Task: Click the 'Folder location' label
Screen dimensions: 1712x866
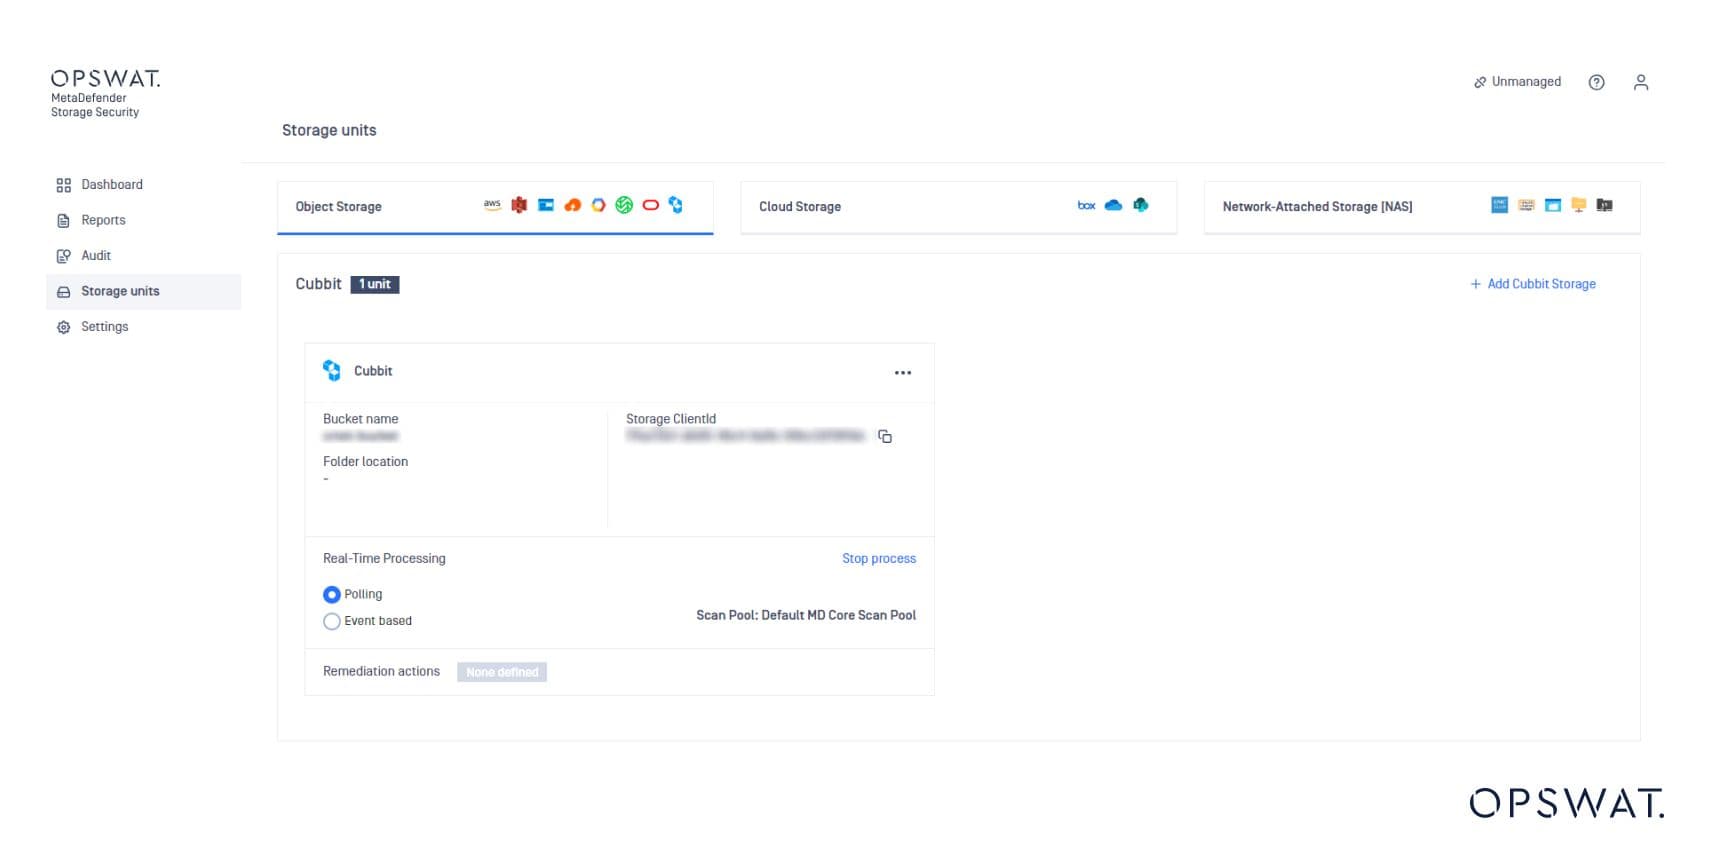Action: [x=365, y=461]
